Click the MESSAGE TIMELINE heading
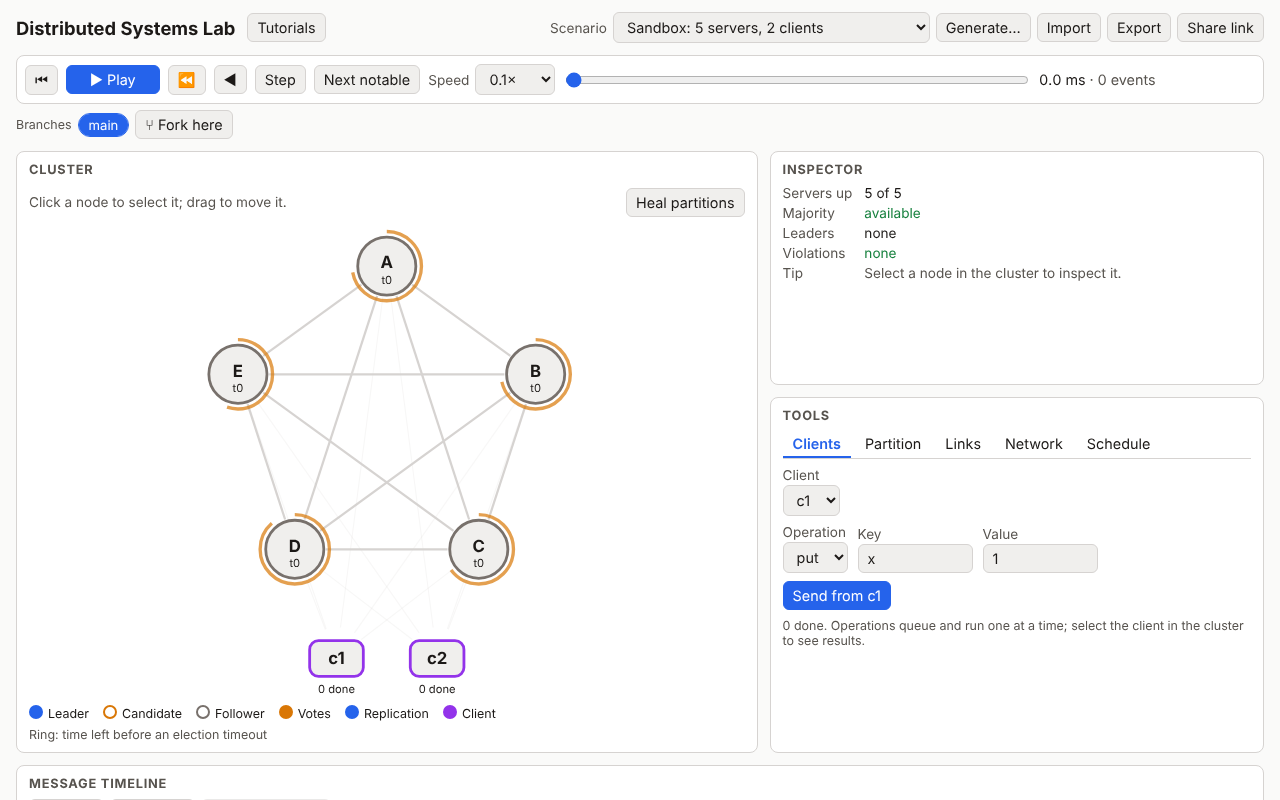The height and width of the screenshot is (800, 1280). [x=98, y=784]
